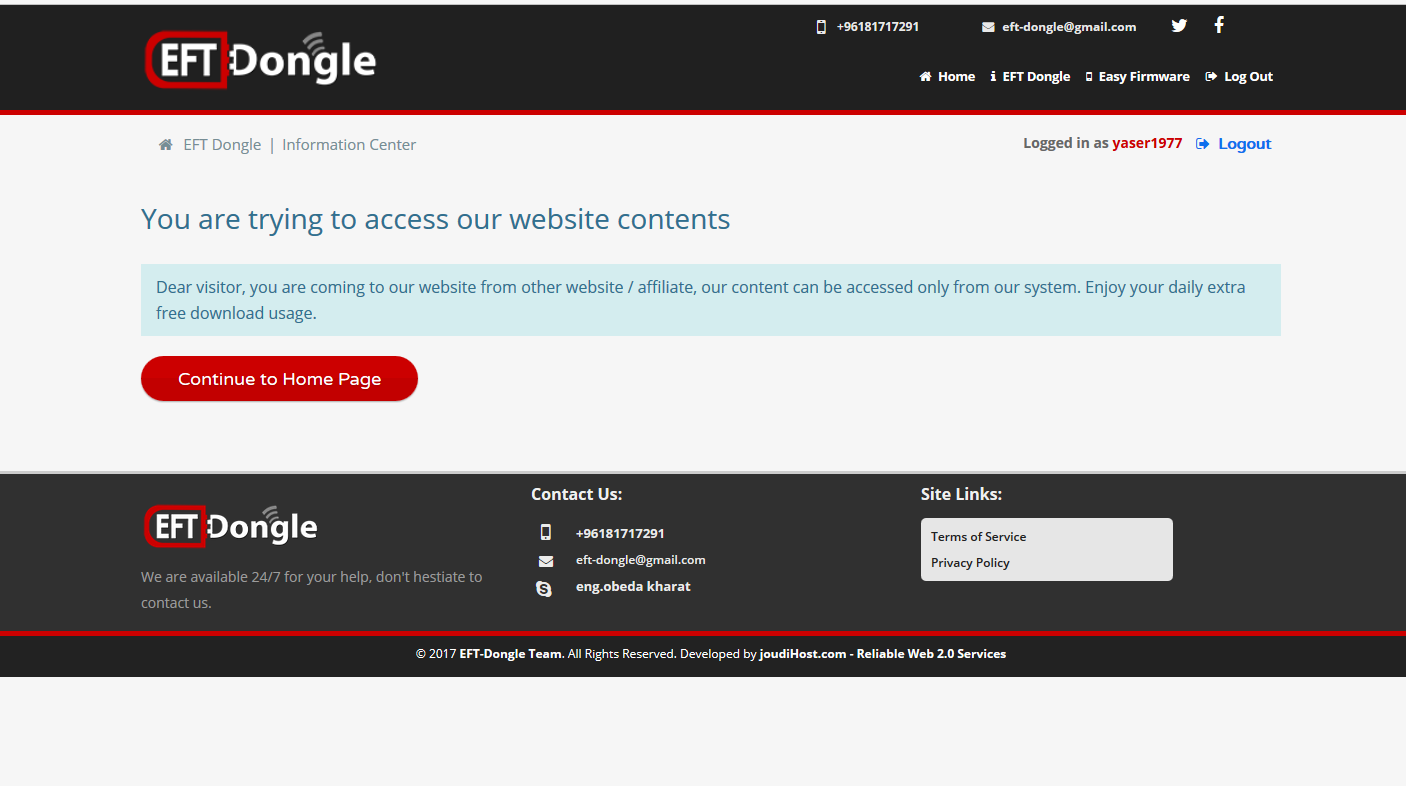
Task: Click the logout arrow icon beside Logout
Action: (1203, 144)
